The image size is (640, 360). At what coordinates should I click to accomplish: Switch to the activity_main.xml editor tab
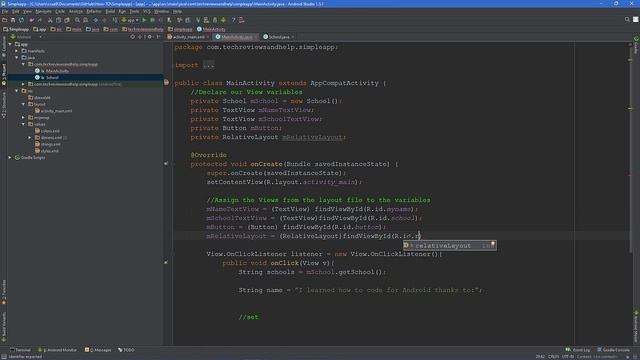point(188,37)
